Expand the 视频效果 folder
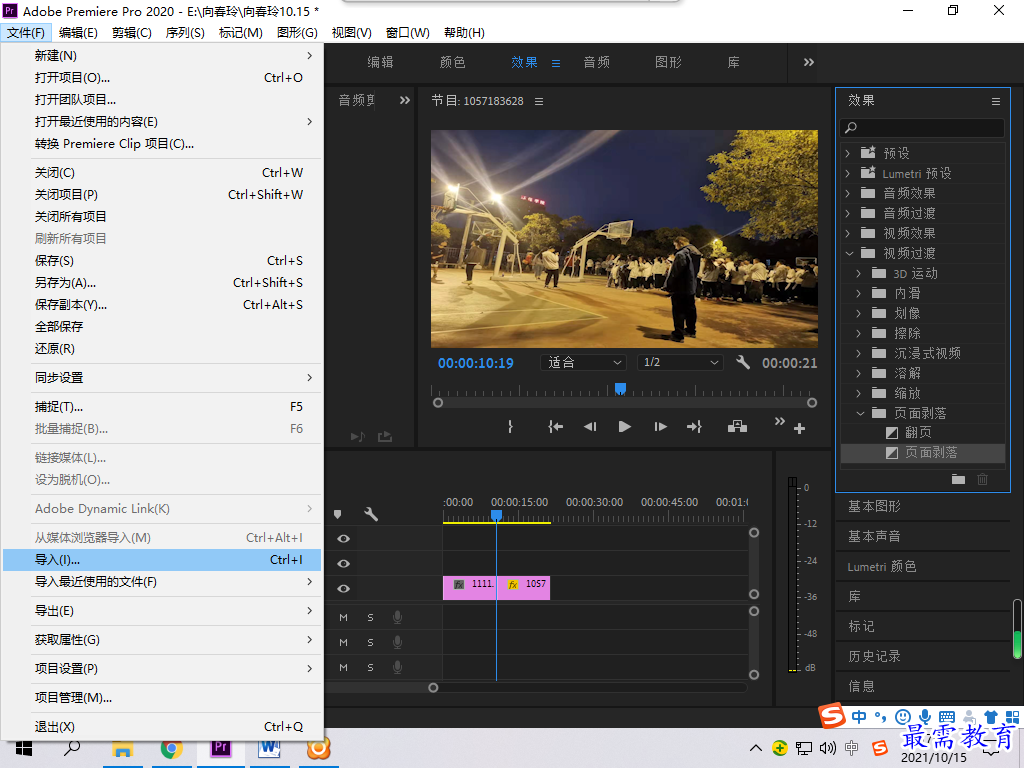 [848, 233]
